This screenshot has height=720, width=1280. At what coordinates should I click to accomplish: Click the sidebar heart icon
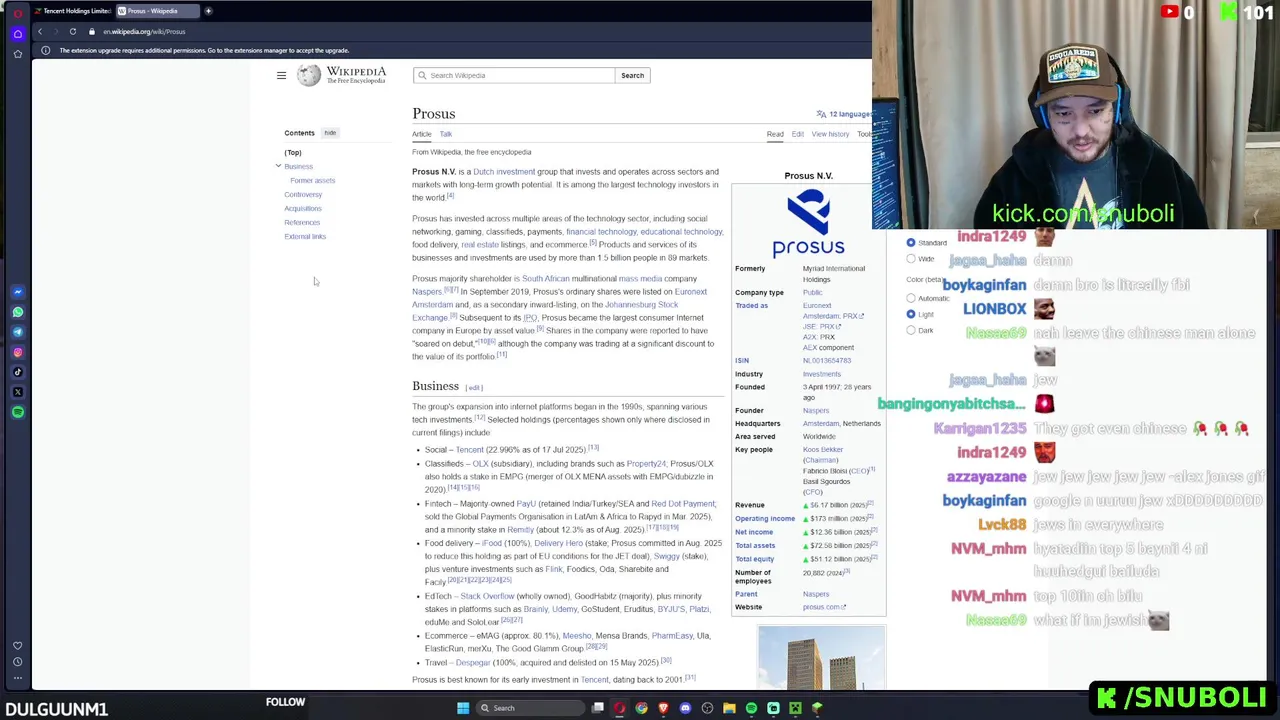point(18,646)
